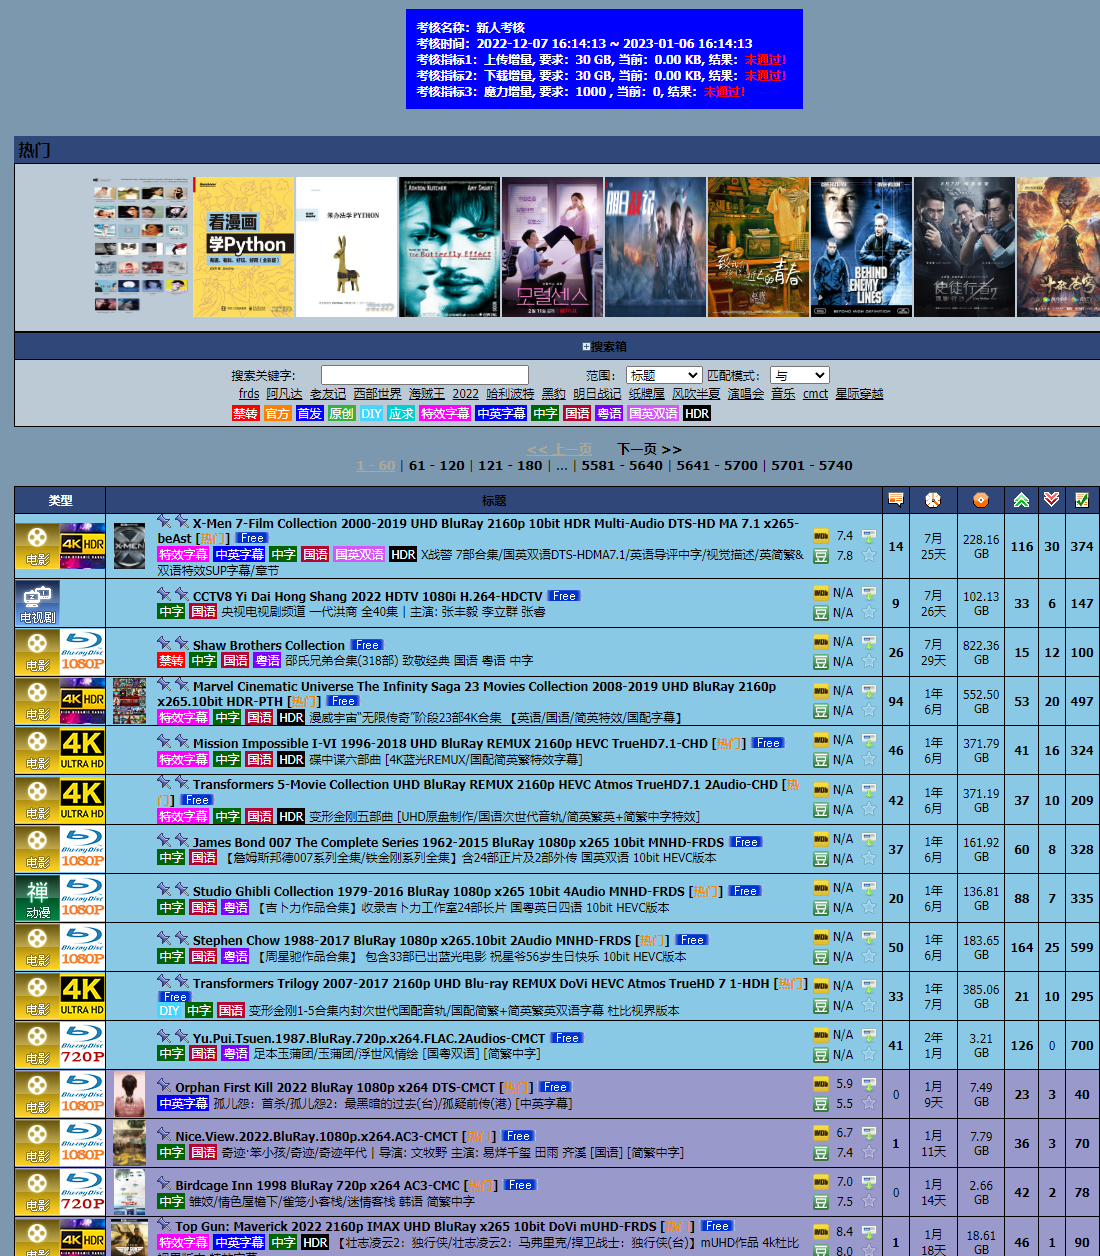Bookmark the Orphan First Kill torrent

(869, 1103)
